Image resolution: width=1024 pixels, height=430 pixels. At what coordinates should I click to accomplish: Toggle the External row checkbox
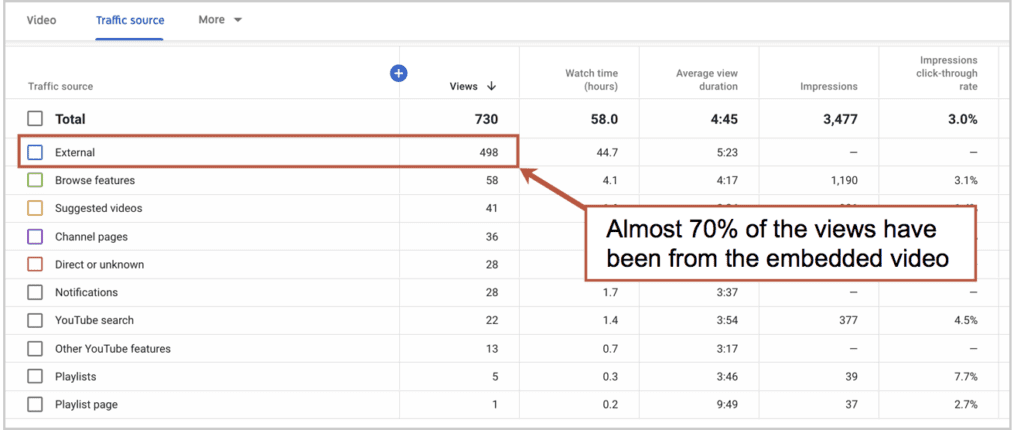35,152
